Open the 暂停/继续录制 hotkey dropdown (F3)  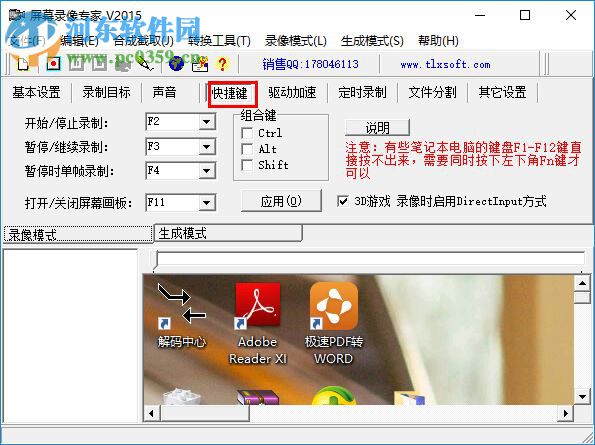click(207, 147)
